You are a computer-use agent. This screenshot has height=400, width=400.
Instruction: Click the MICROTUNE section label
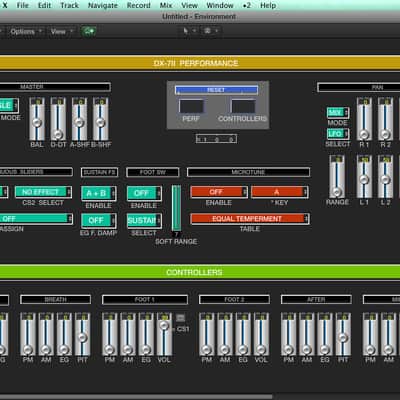248,172
